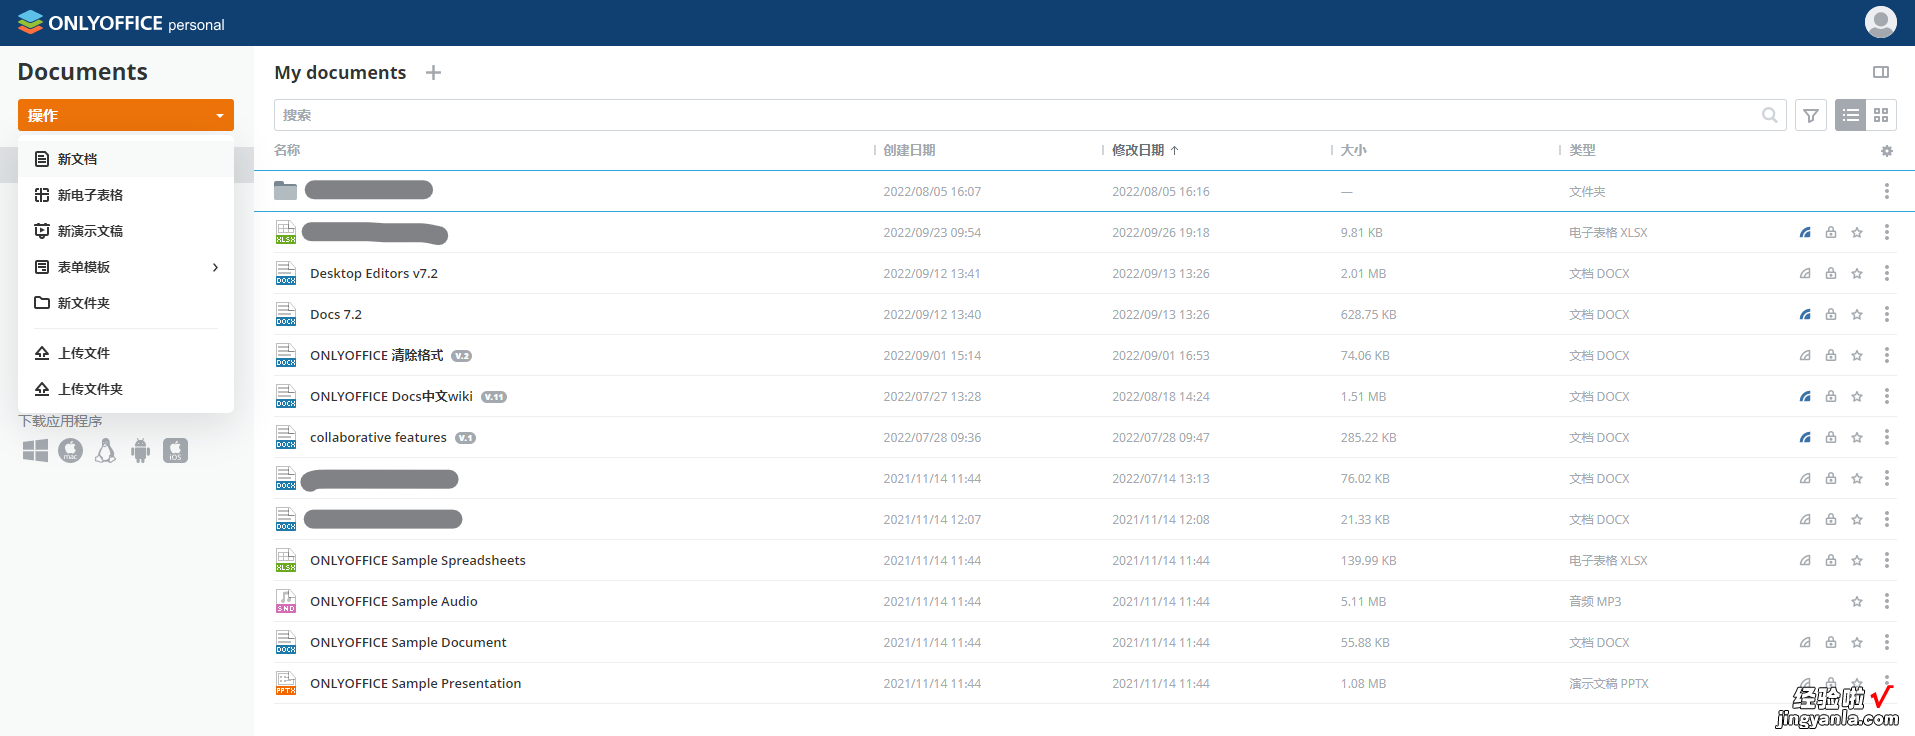Share ONLYOFFICE 清除格式 document
This screenshot has width=1915, height=736.
pyautogui.click(x=1805, y=355)
